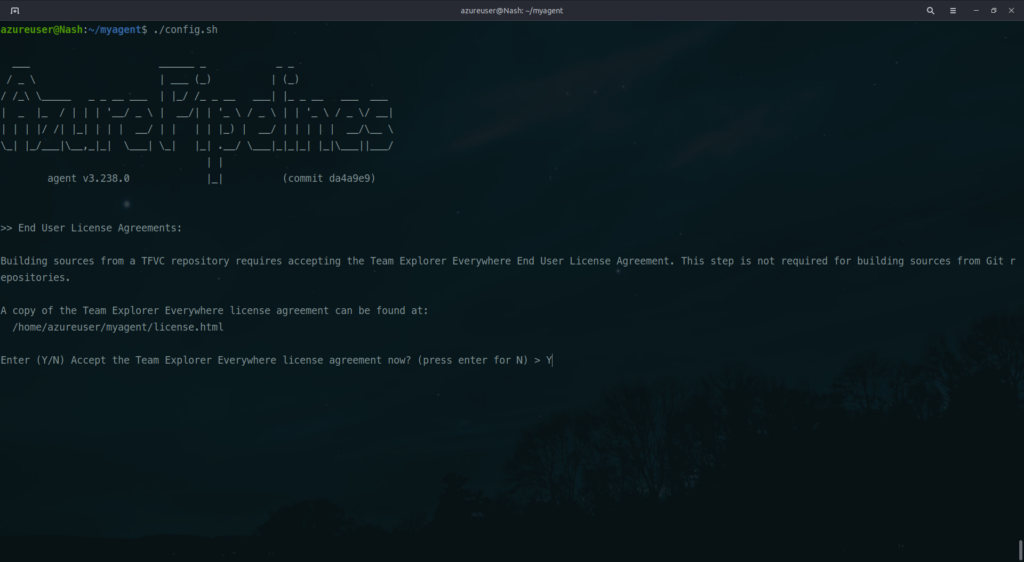
Task: Close the terminal window
Action: coord(1011,10)
